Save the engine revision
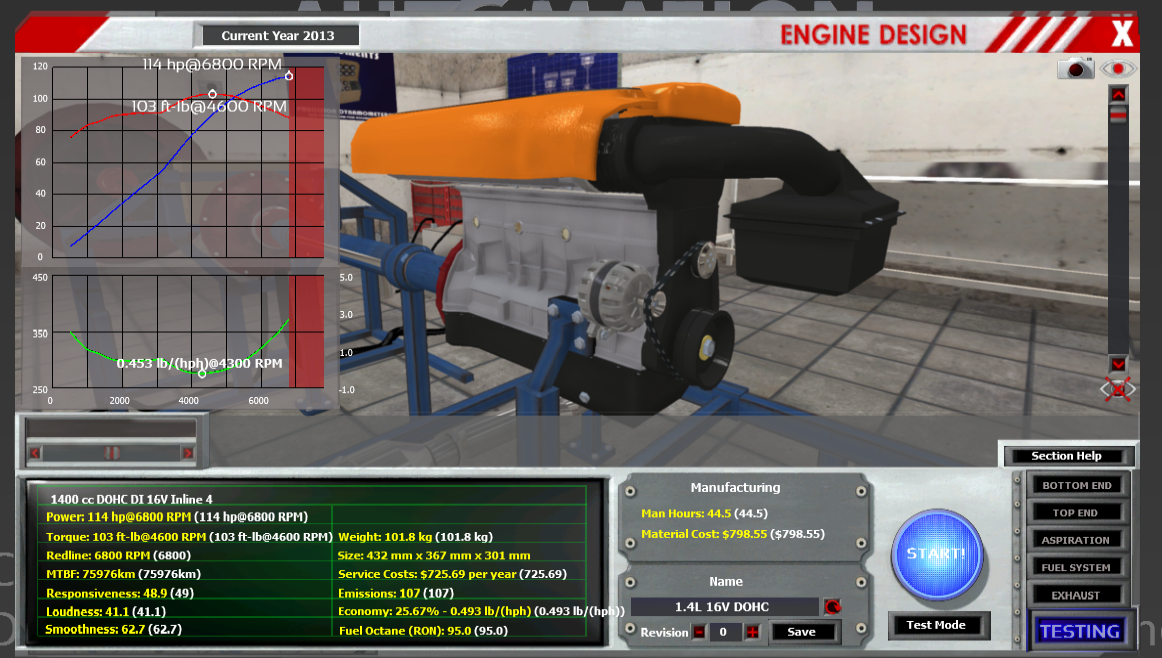Image resolution: width=1162 pixels, height=658 pixels. 802,632
